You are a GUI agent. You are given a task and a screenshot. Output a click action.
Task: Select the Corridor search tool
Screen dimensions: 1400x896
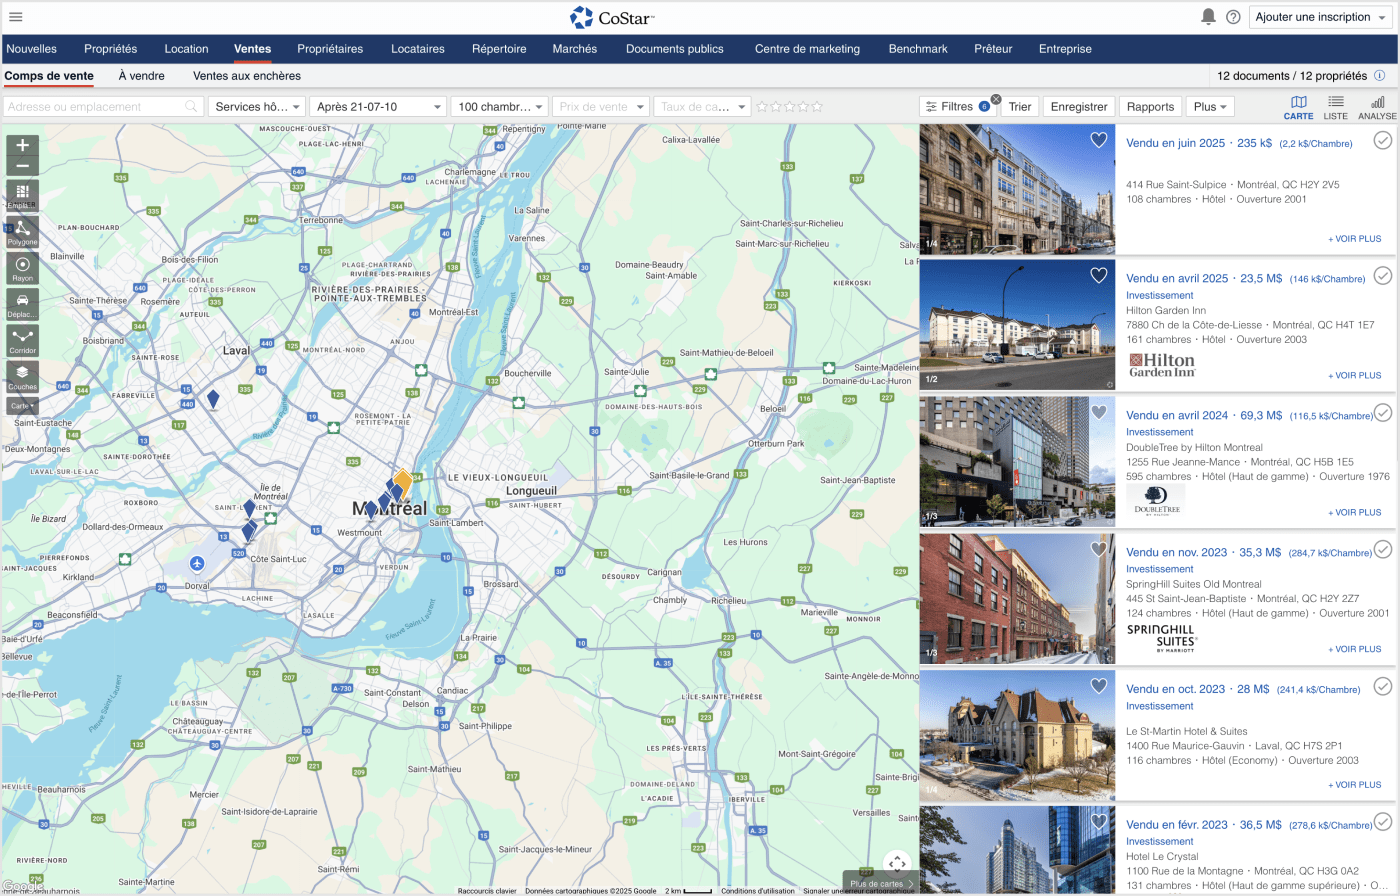tap(22, 340)
